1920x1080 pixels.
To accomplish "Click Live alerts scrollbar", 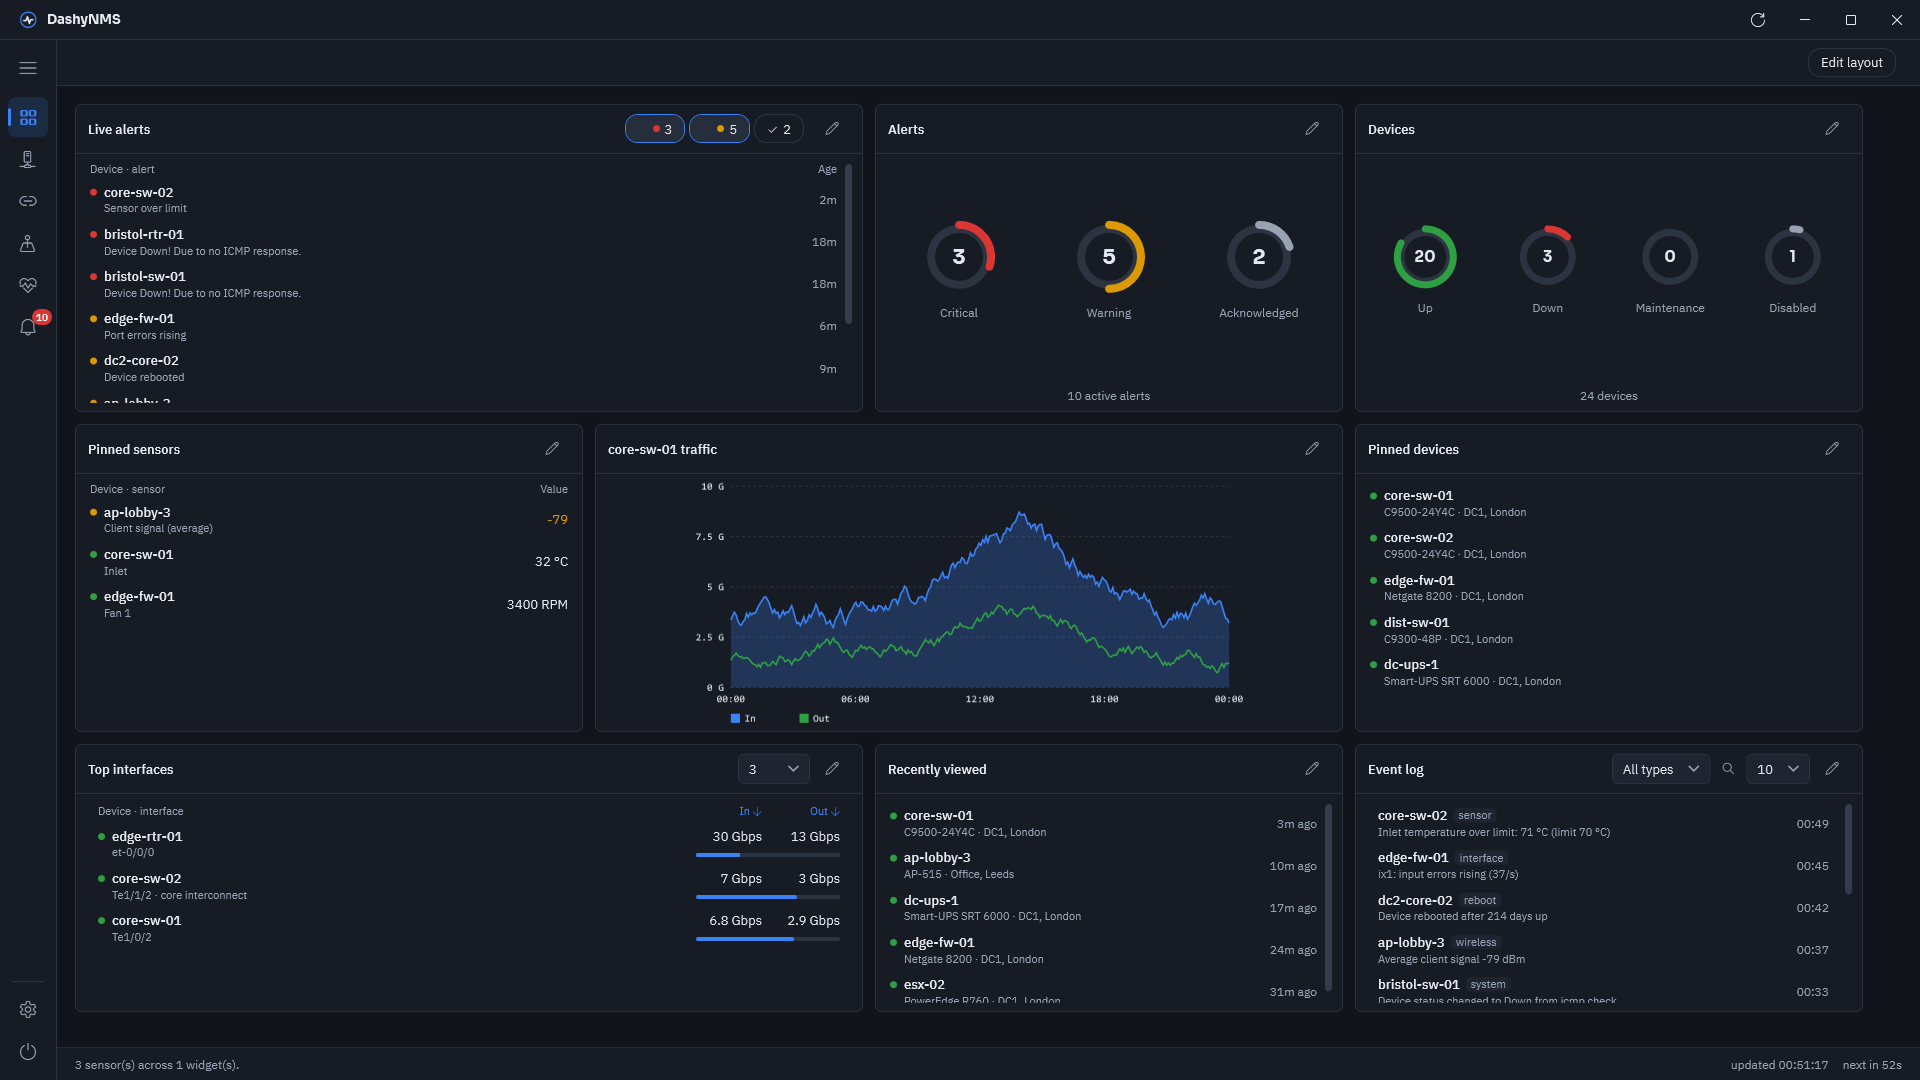I will (x=849, y=244).
